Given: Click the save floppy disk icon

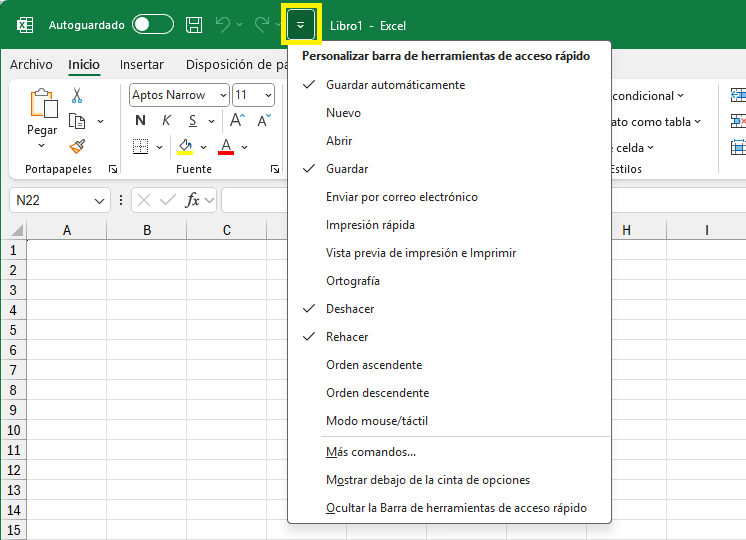Looking at the screenshot, I should (x=194, y=25).
